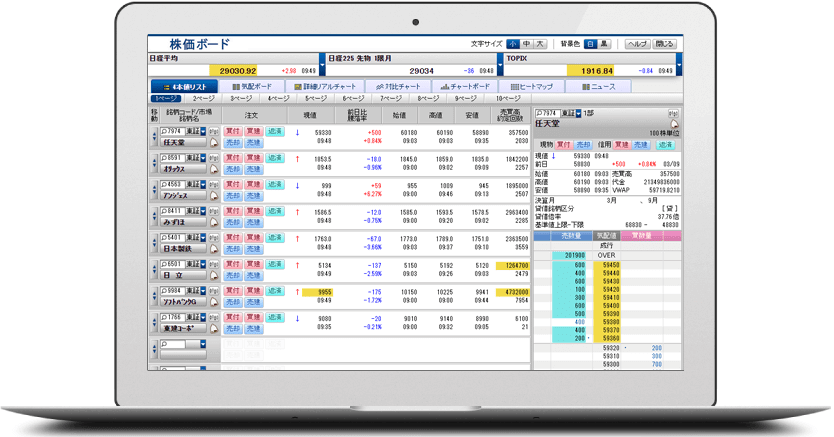Click stock code field in detail panel
The height and width of the screenshot is (437, 834).
click(x=548, y=114)
